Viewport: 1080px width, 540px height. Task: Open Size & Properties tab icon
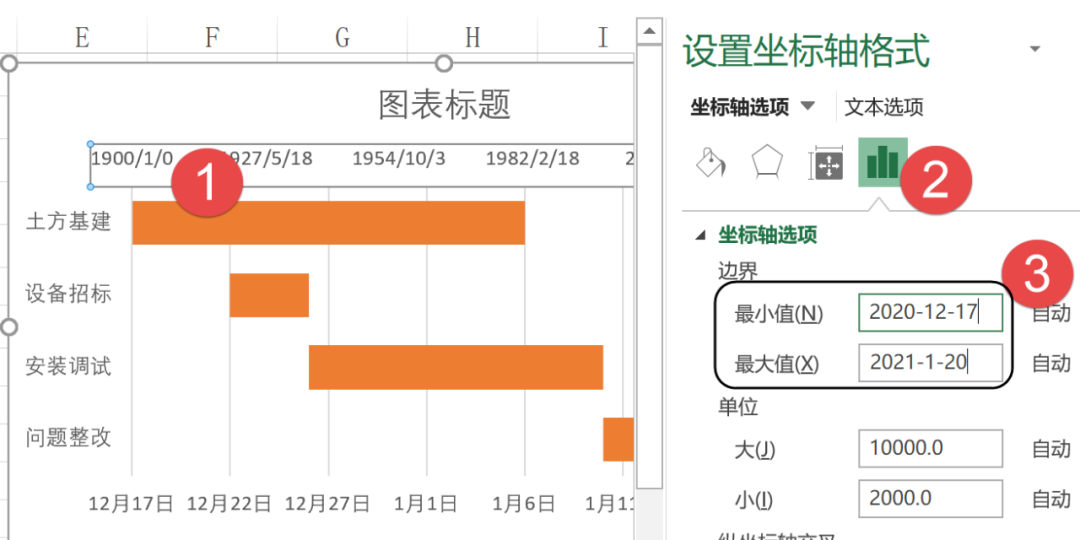[x=826, y=163]
